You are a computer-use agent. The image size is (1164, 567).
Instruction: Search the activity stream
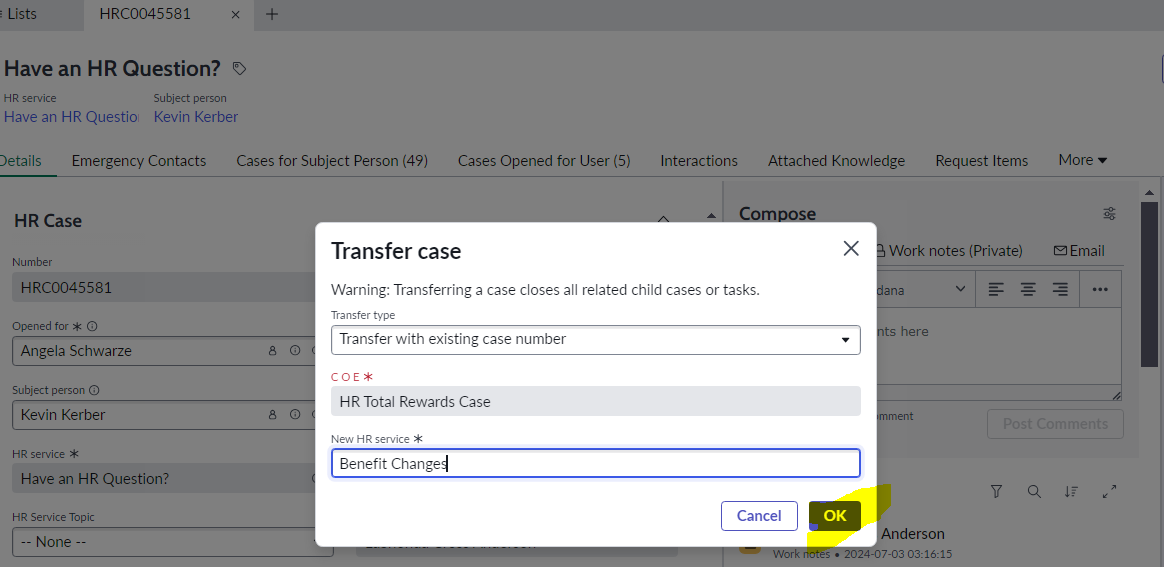[1034, 491]
